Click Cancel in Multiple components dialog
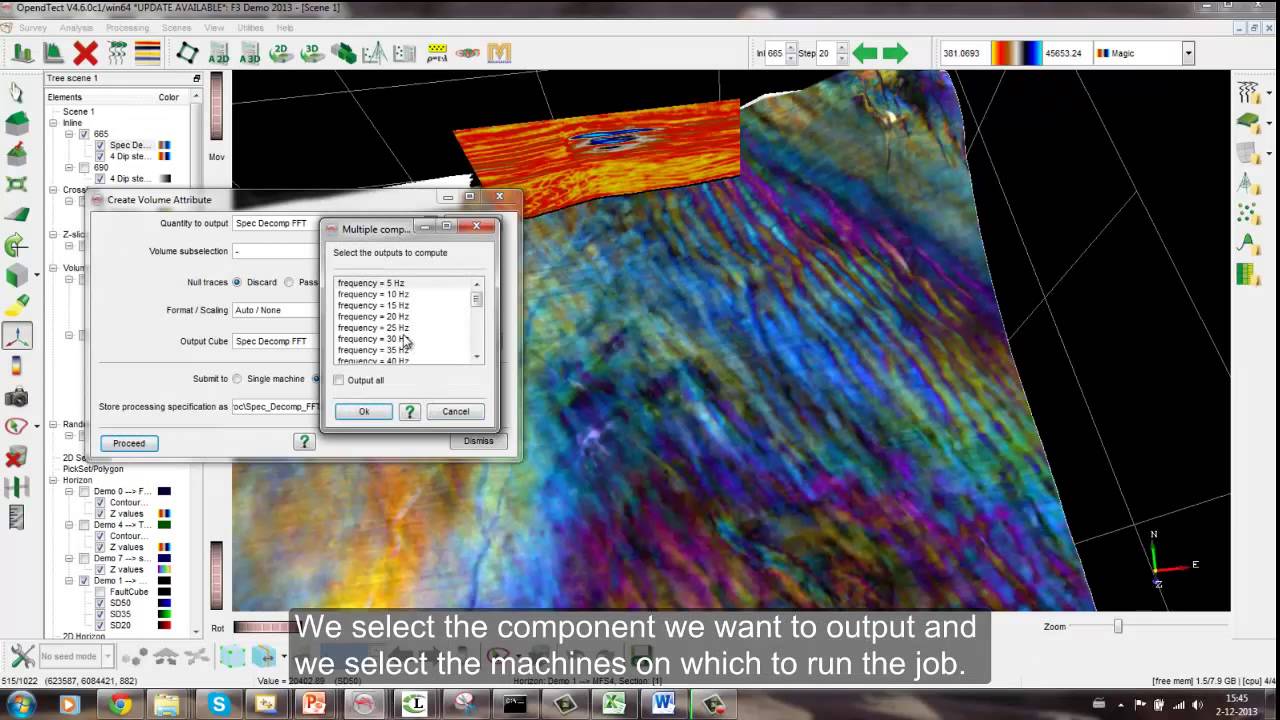The height and width of the screenshot is (720, 1280). [x=456, y=412]
